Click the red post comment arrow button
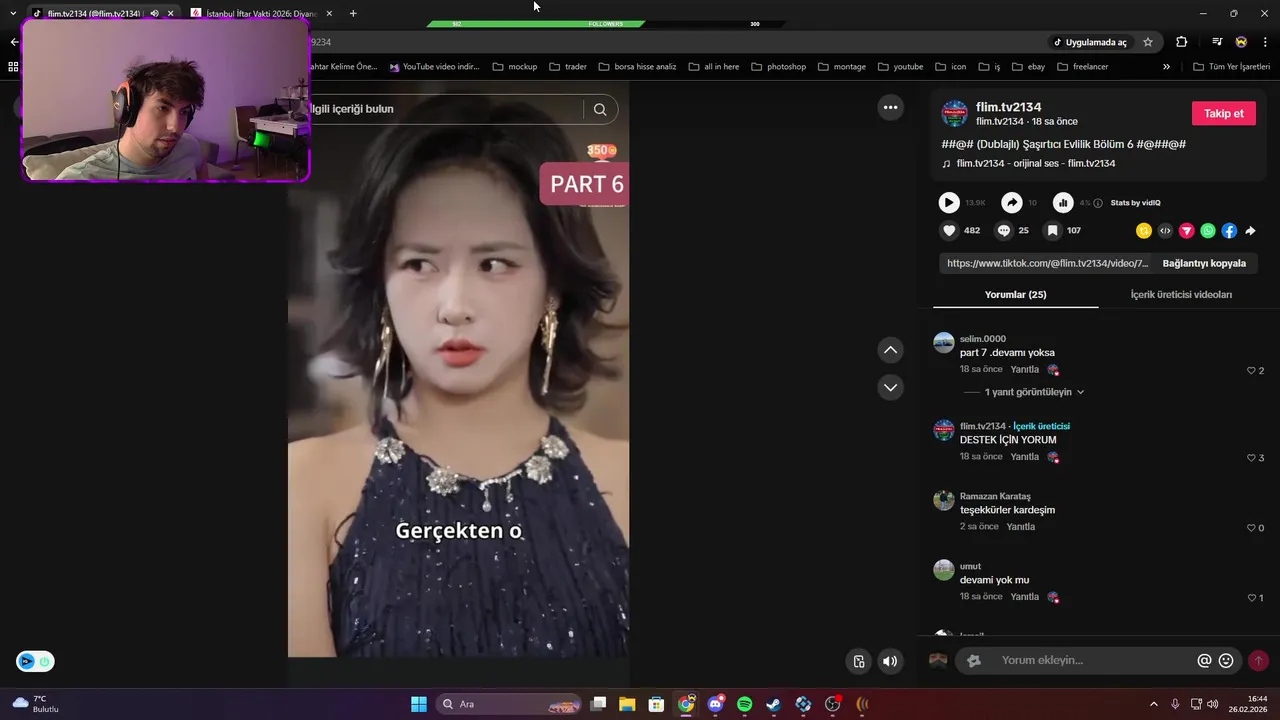The width and height of the screenshot is (1280, 720). [1258, 660]
